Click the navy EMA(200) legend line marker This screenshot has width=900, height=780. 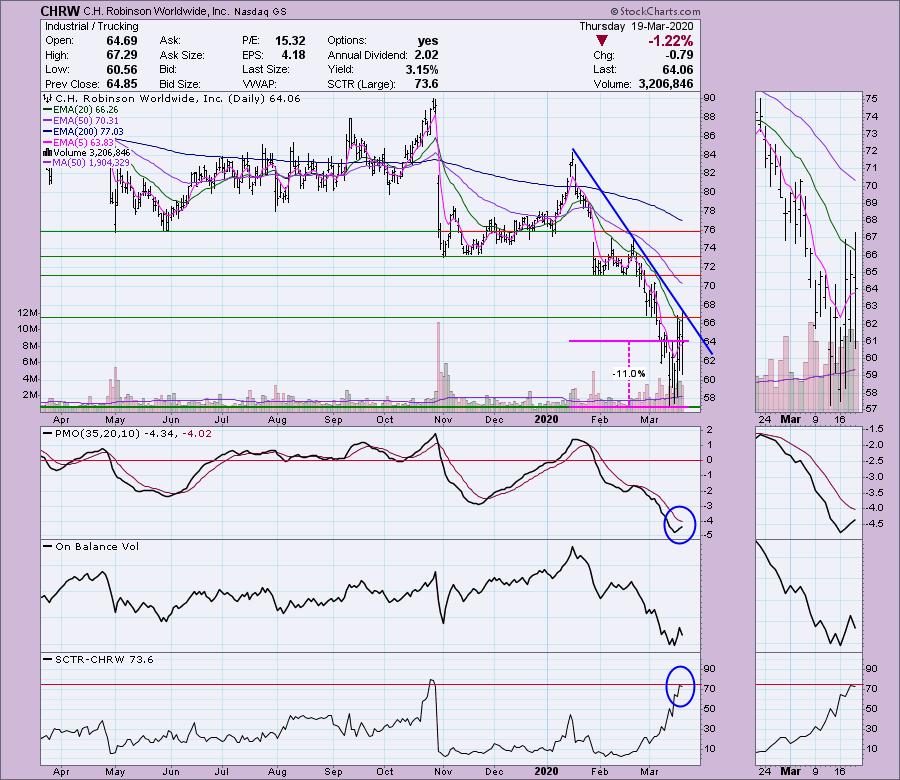[x=48, y=131]
